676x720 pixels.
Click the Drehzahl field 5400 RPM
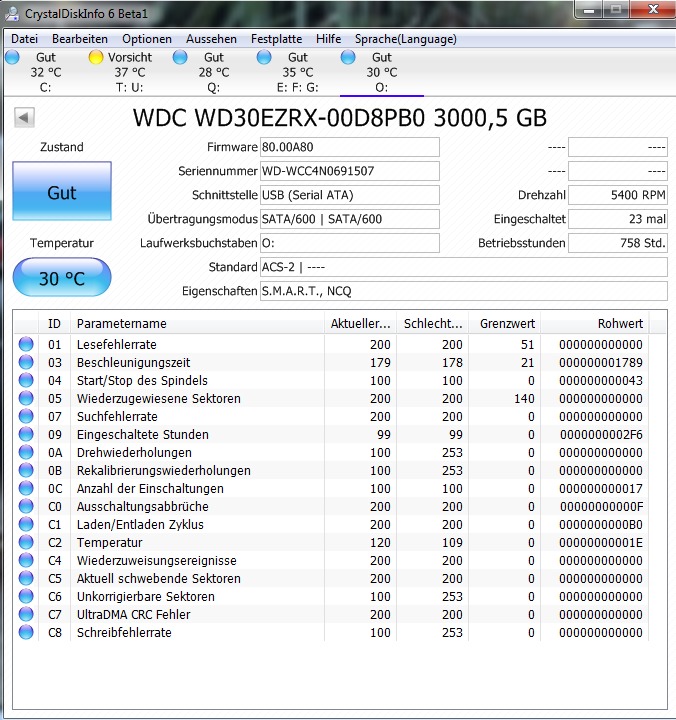pyautogui.click(x=618, y=195)
